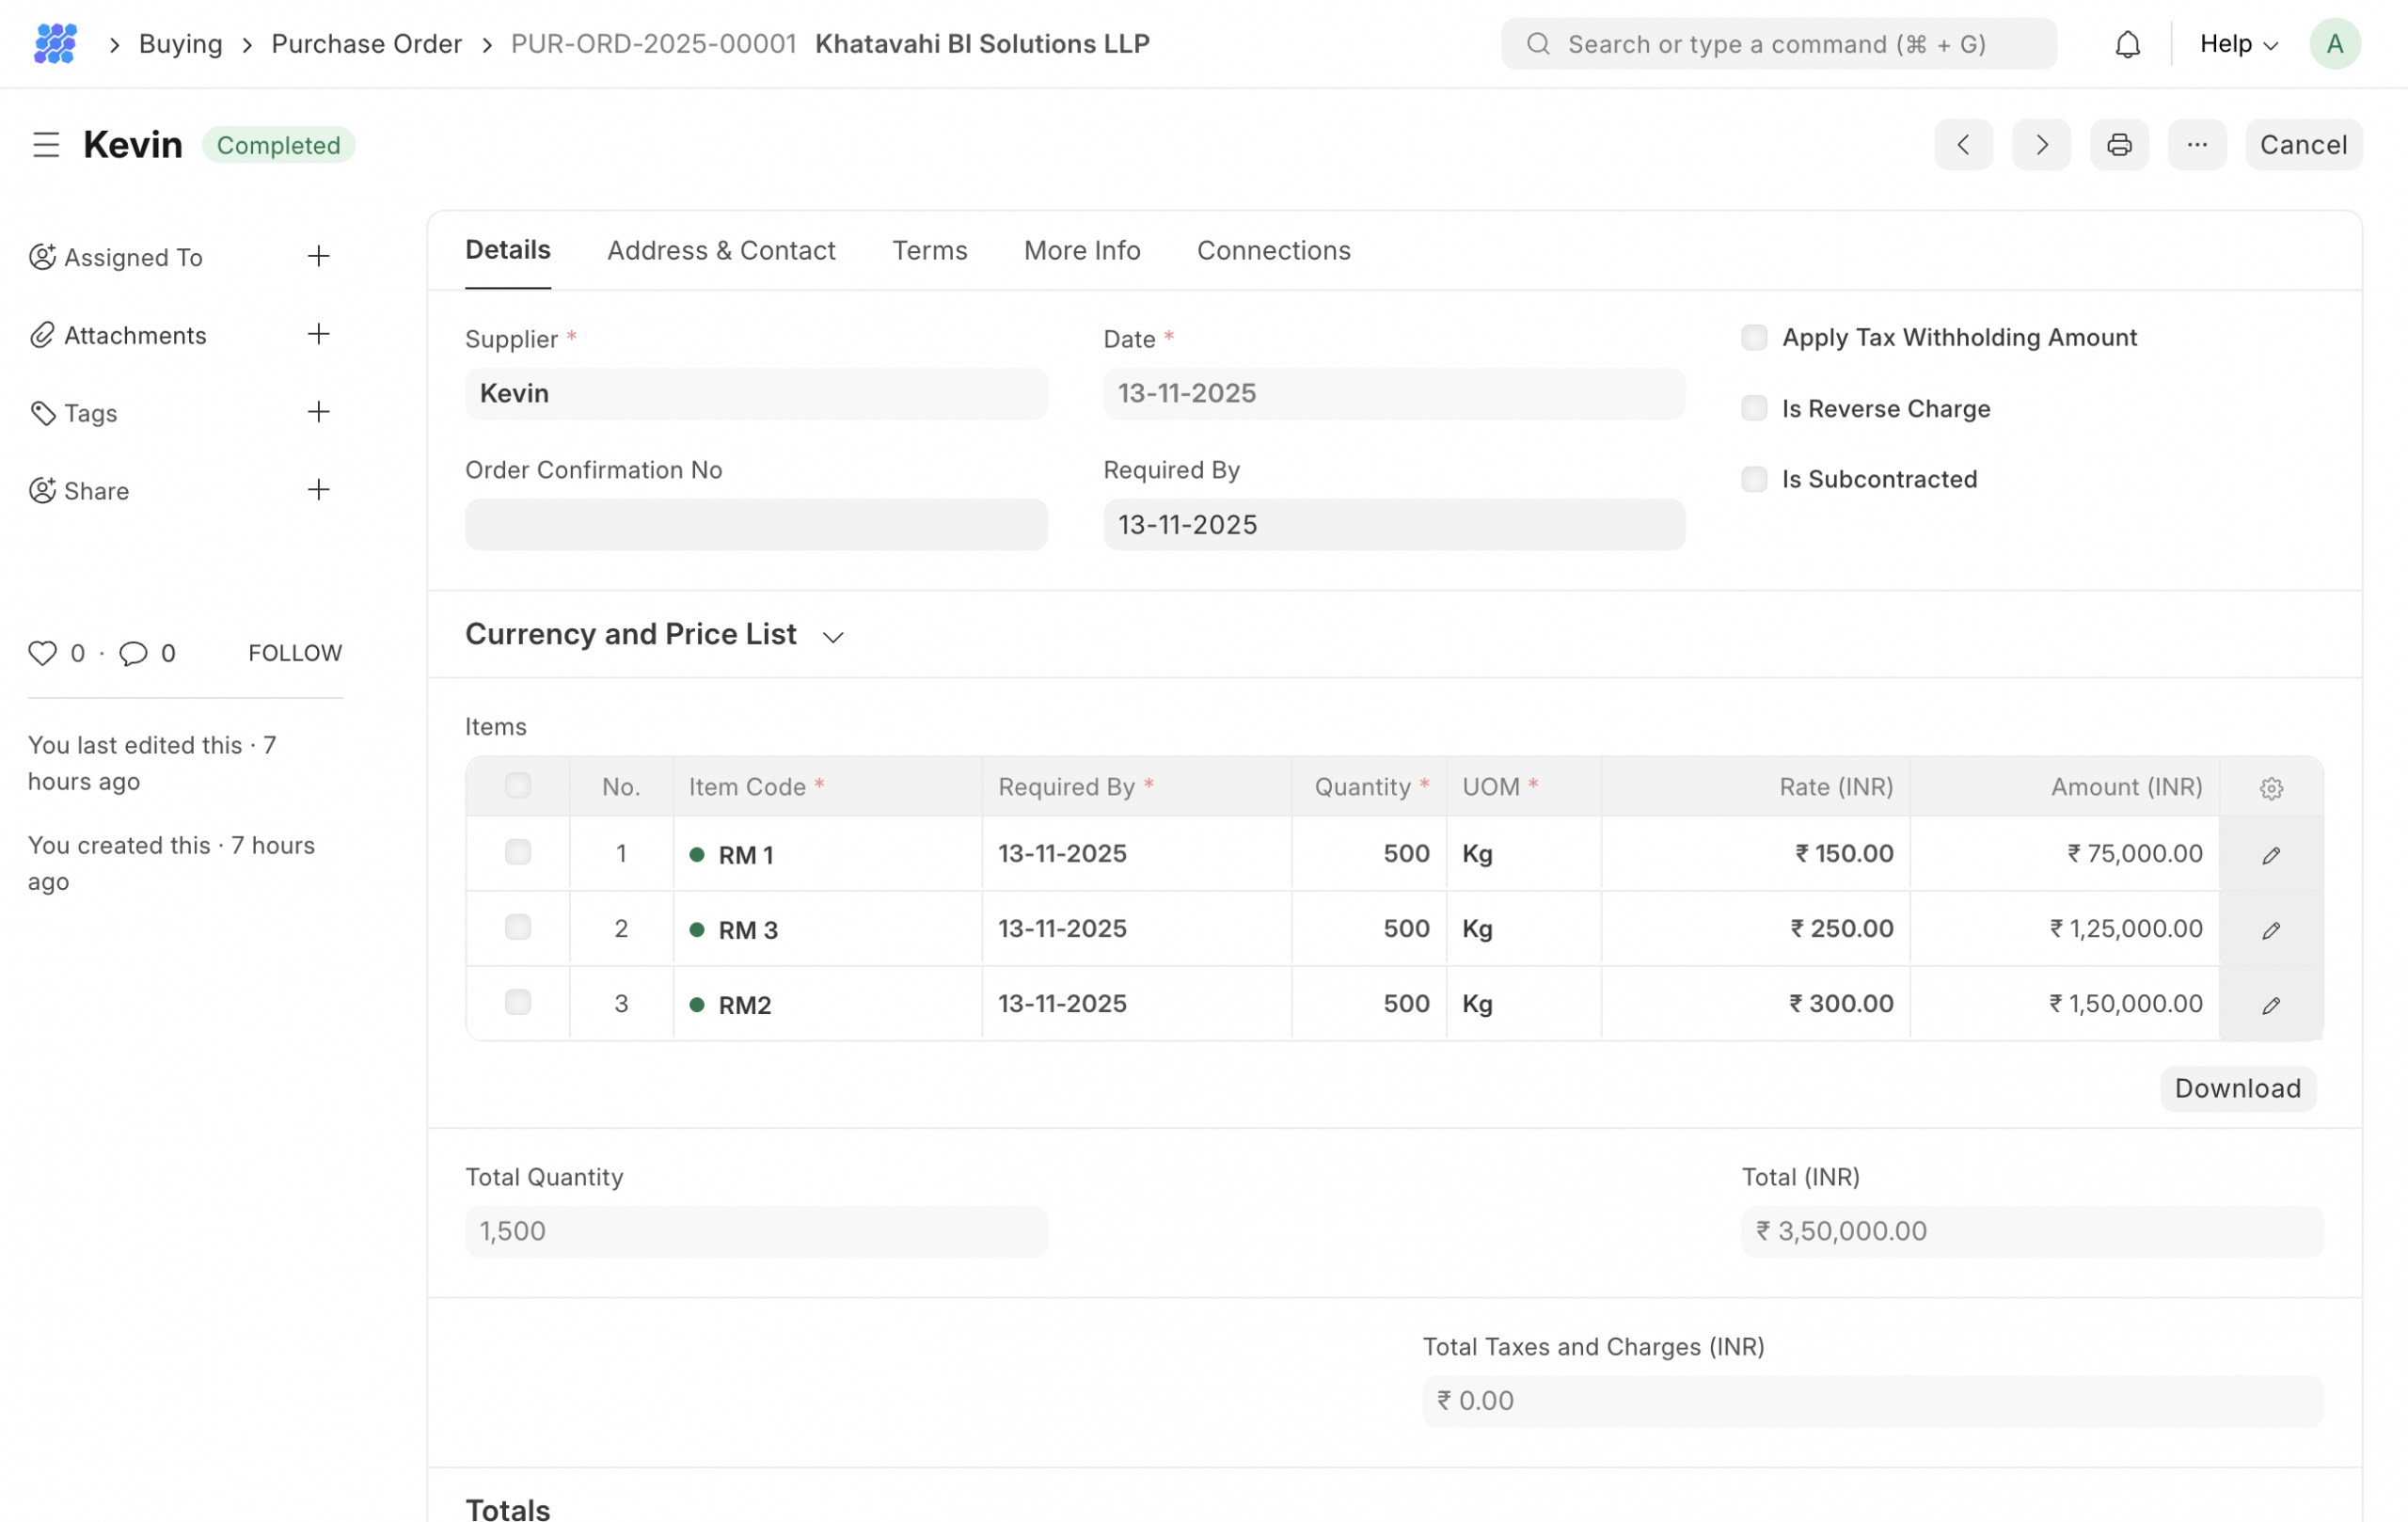Open the print icon button

click(2118, 145)
